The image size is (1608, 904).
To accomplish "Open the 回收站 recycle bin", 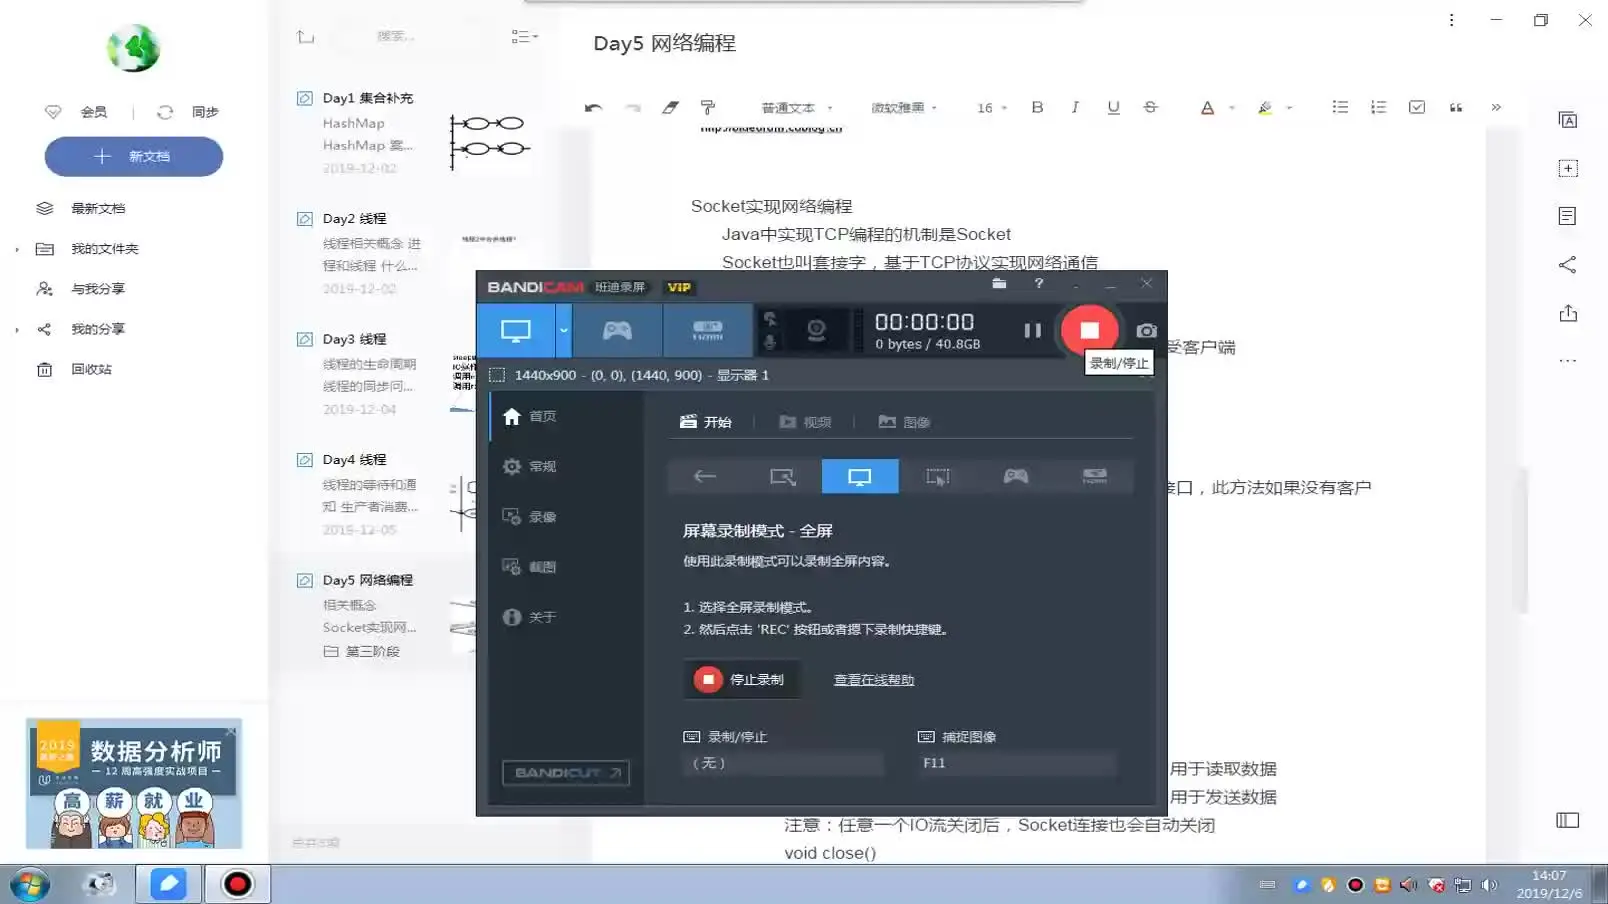I will pyautogui.click(x=91, y=369).
